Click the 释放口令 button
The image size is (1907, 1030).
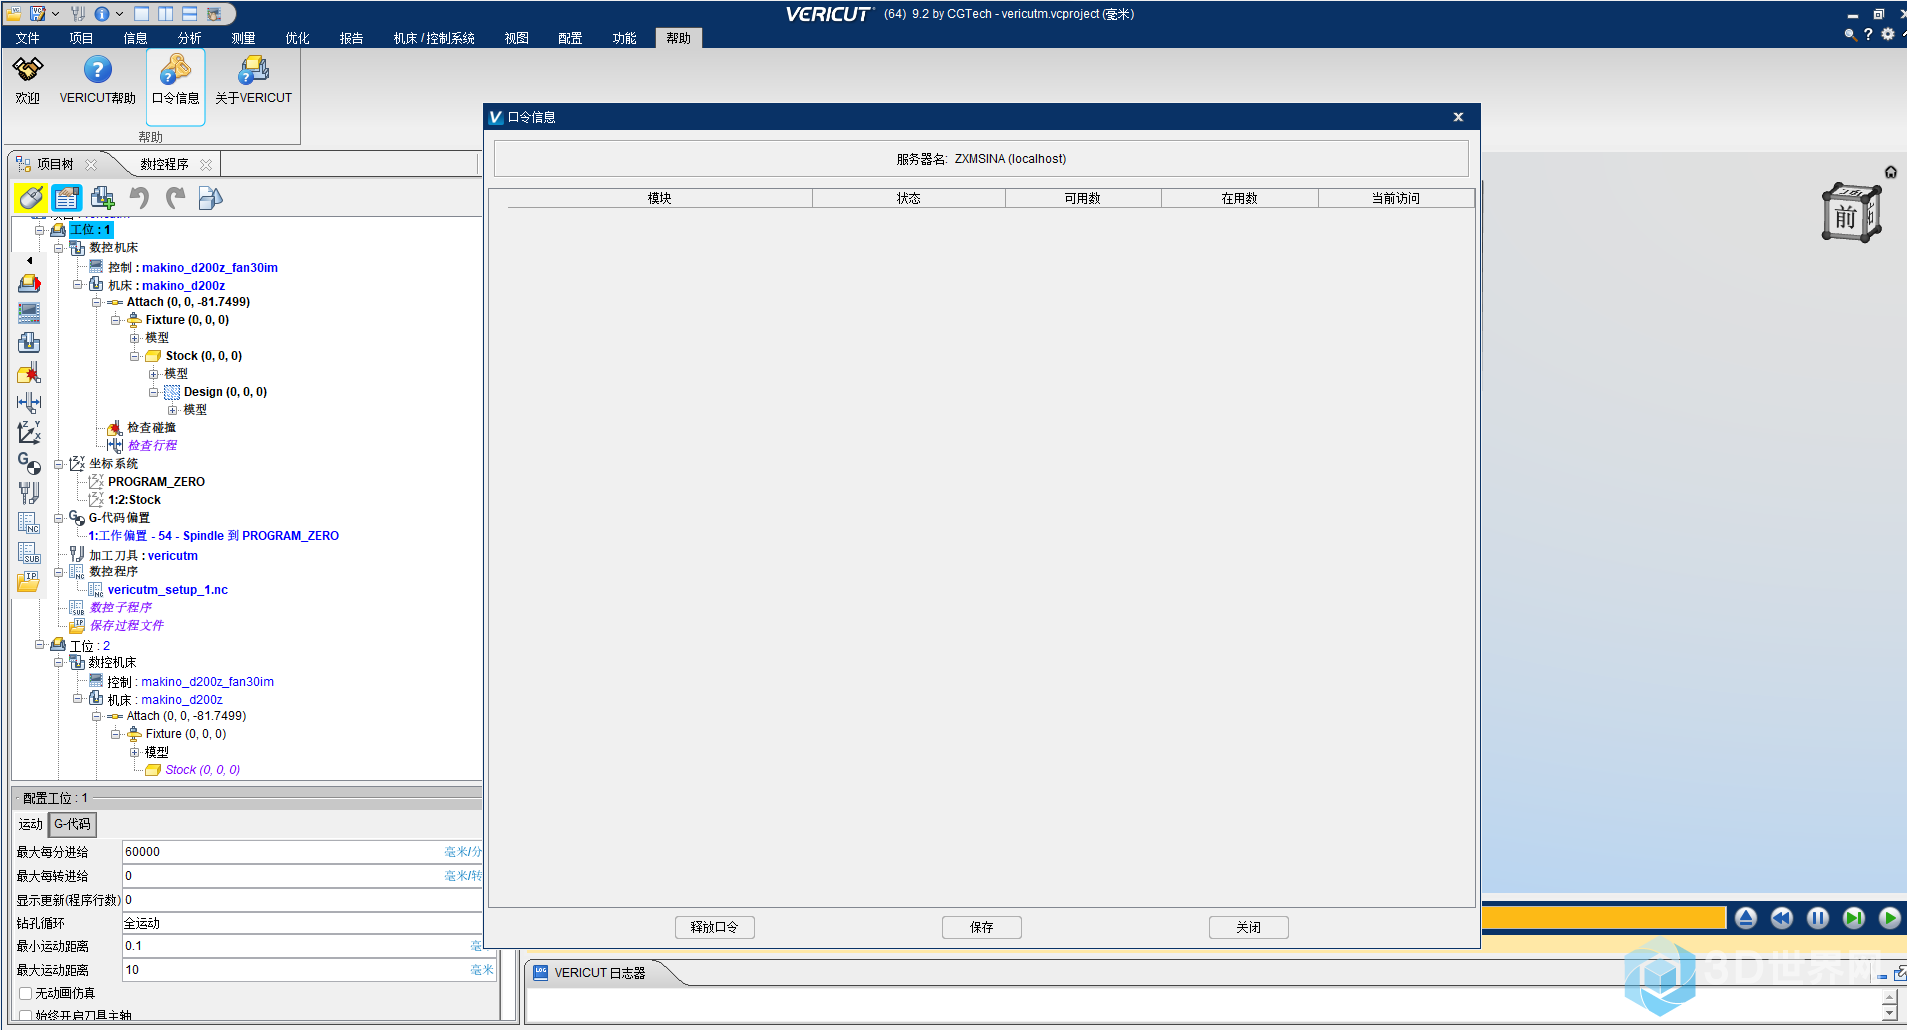tap(714, 927)
